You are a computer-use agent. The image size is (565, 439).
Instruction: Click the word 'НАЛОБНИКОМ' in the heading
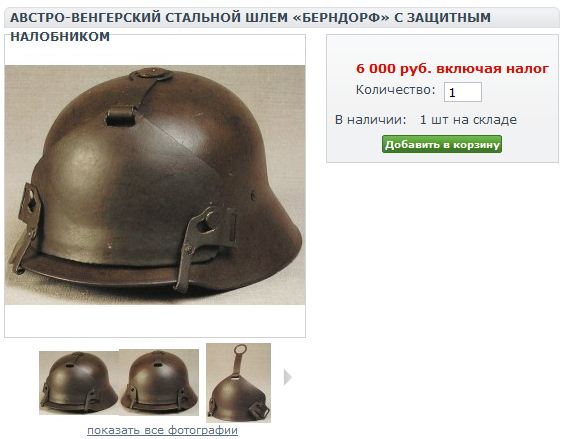[60, 37]
